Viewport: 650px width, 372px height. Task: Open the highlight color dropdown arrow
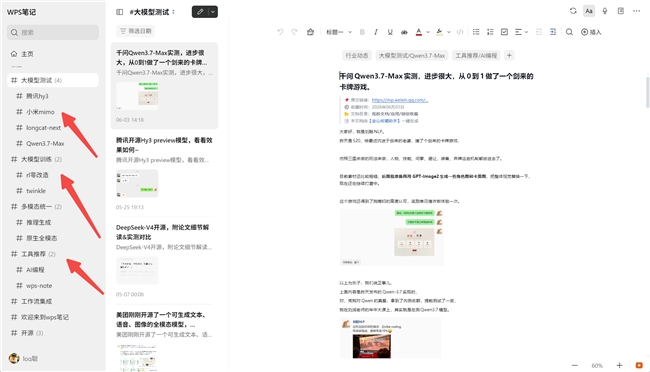(x=449, y=32)
